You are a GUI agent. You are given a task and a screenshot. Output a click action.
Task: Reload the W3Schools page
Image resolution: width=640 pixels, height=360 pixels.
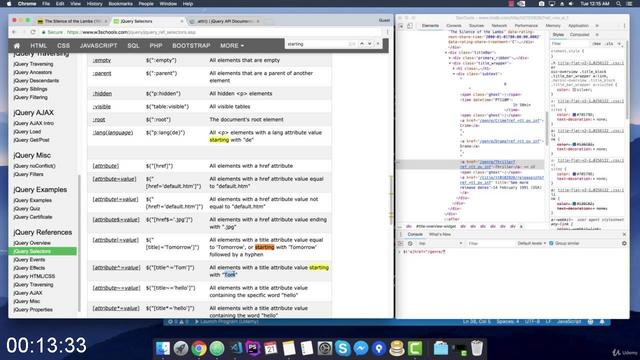[x=33, y=32]
